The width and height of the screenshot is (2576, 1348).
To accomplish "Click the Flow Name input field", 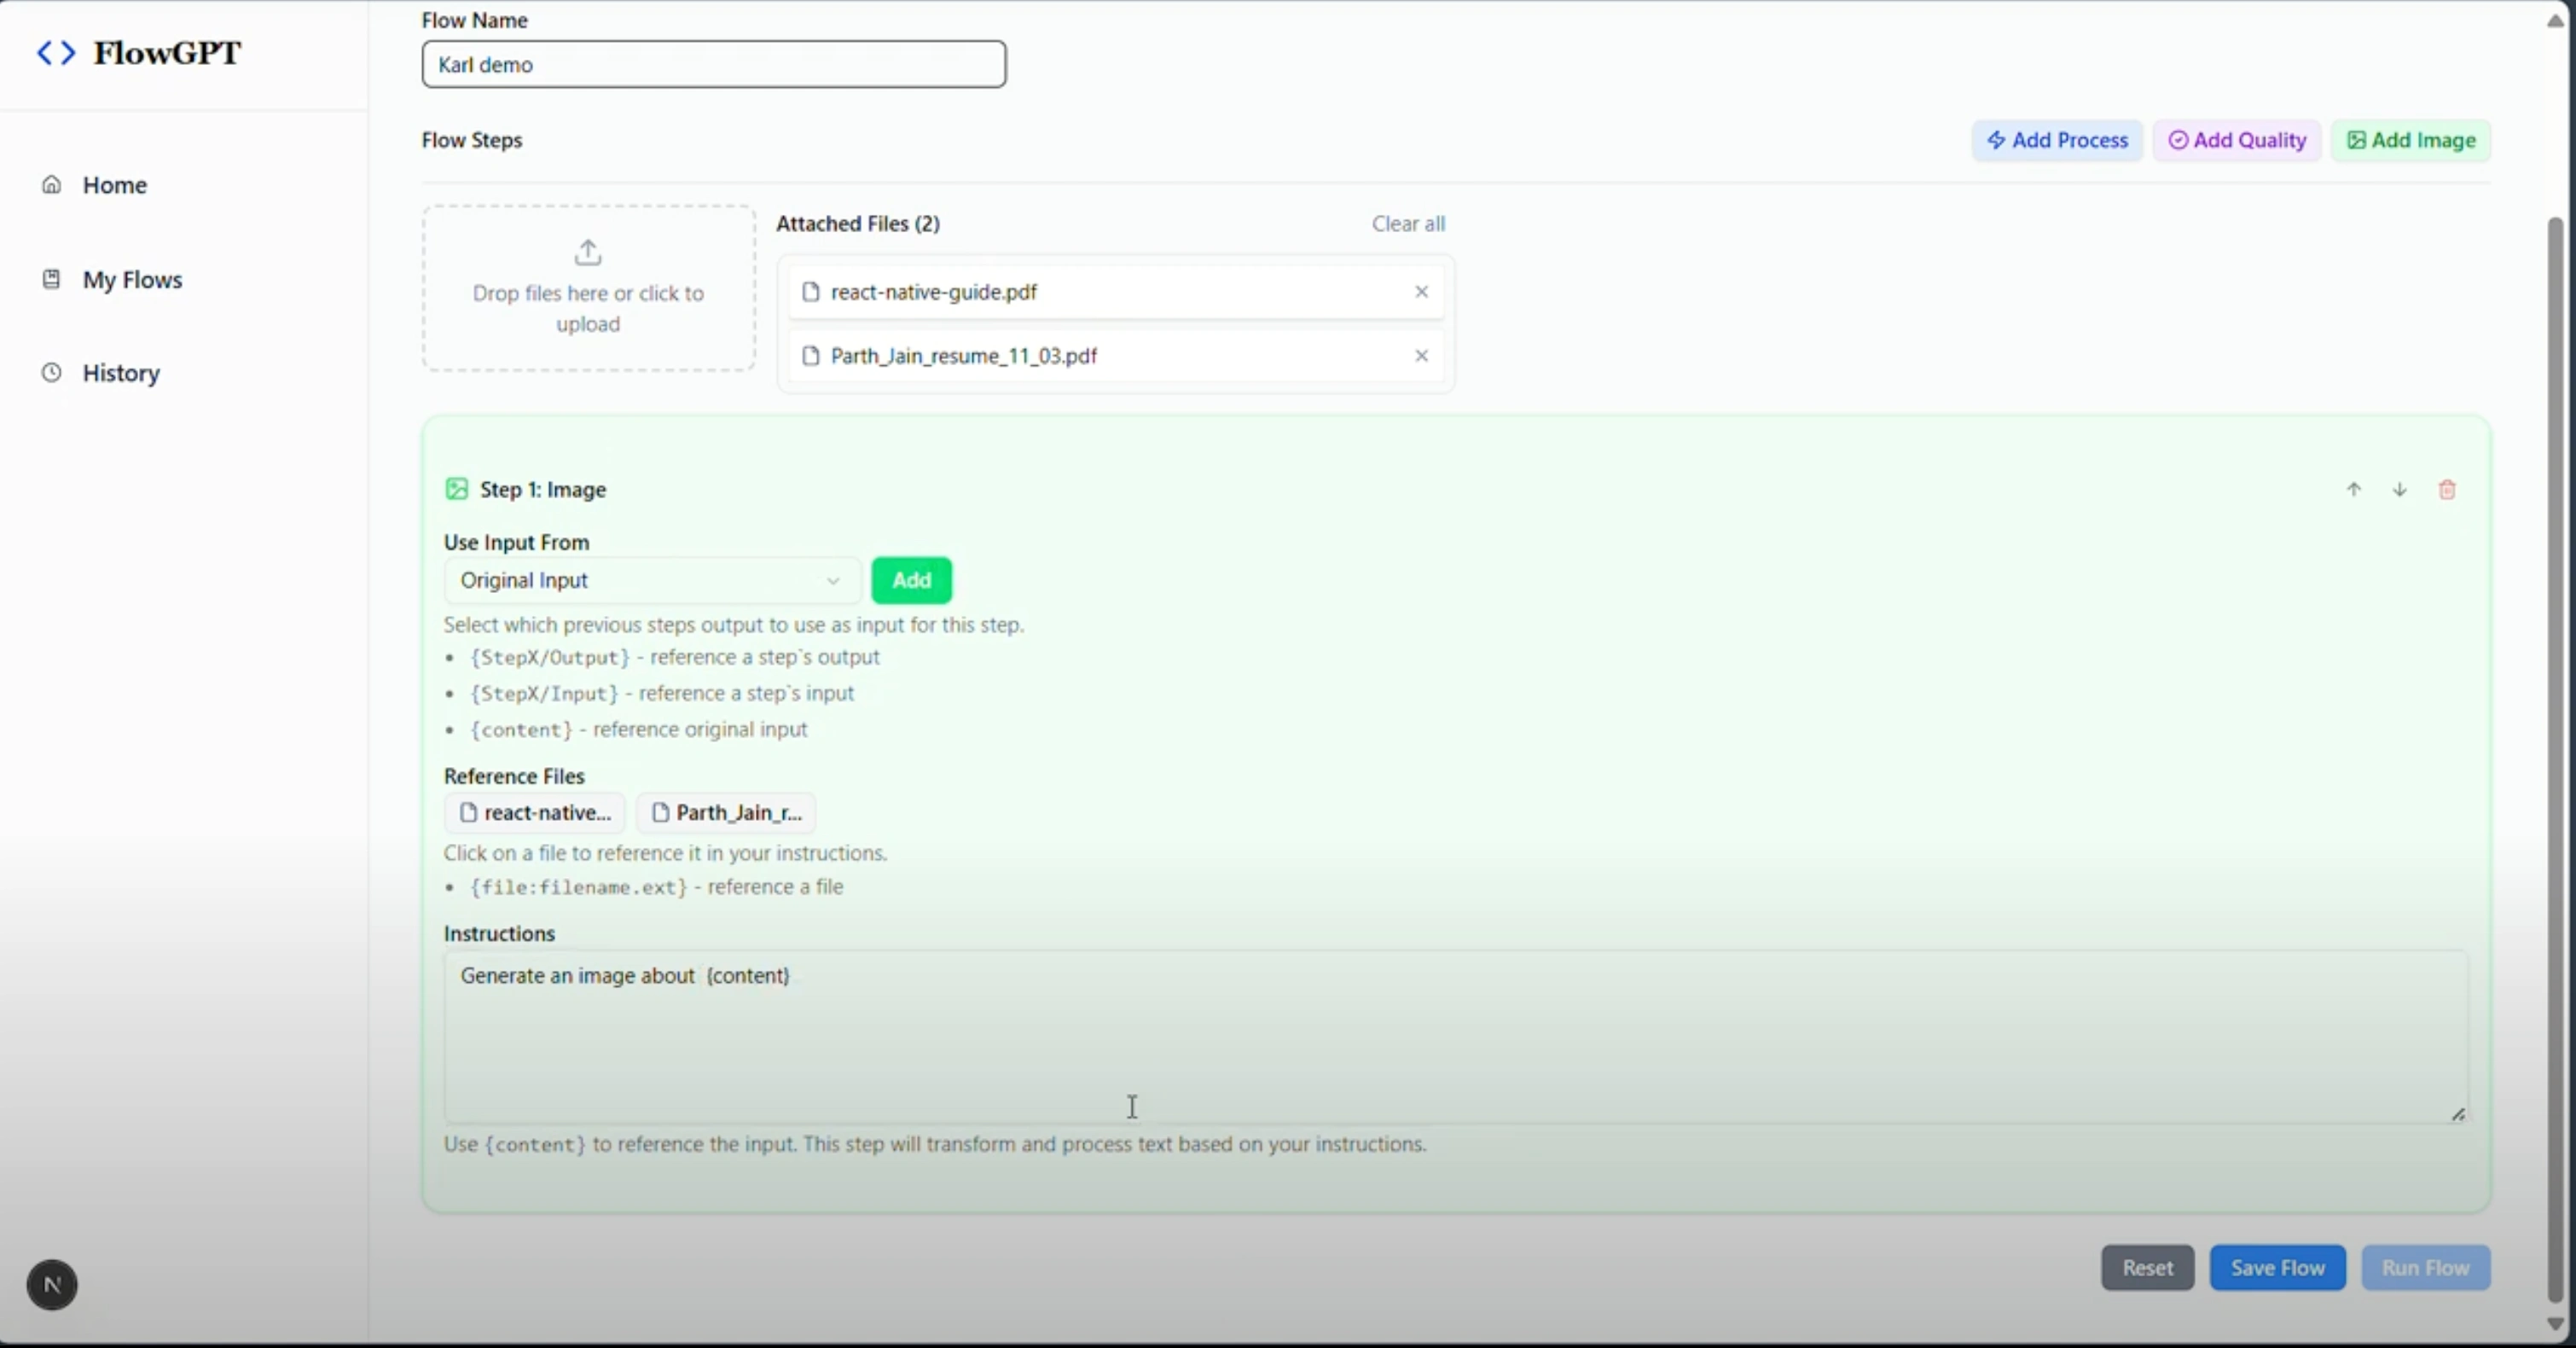I will [713, 65].
